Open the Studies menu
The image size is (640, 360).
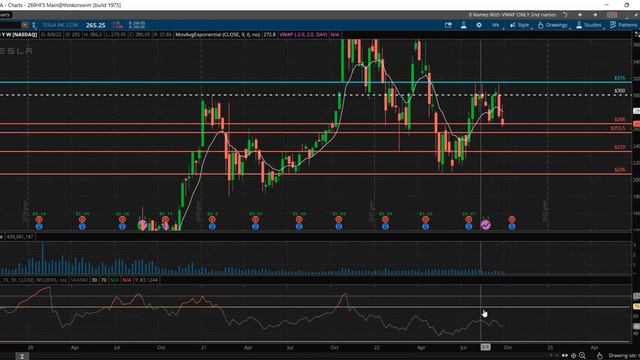(589, 25)
